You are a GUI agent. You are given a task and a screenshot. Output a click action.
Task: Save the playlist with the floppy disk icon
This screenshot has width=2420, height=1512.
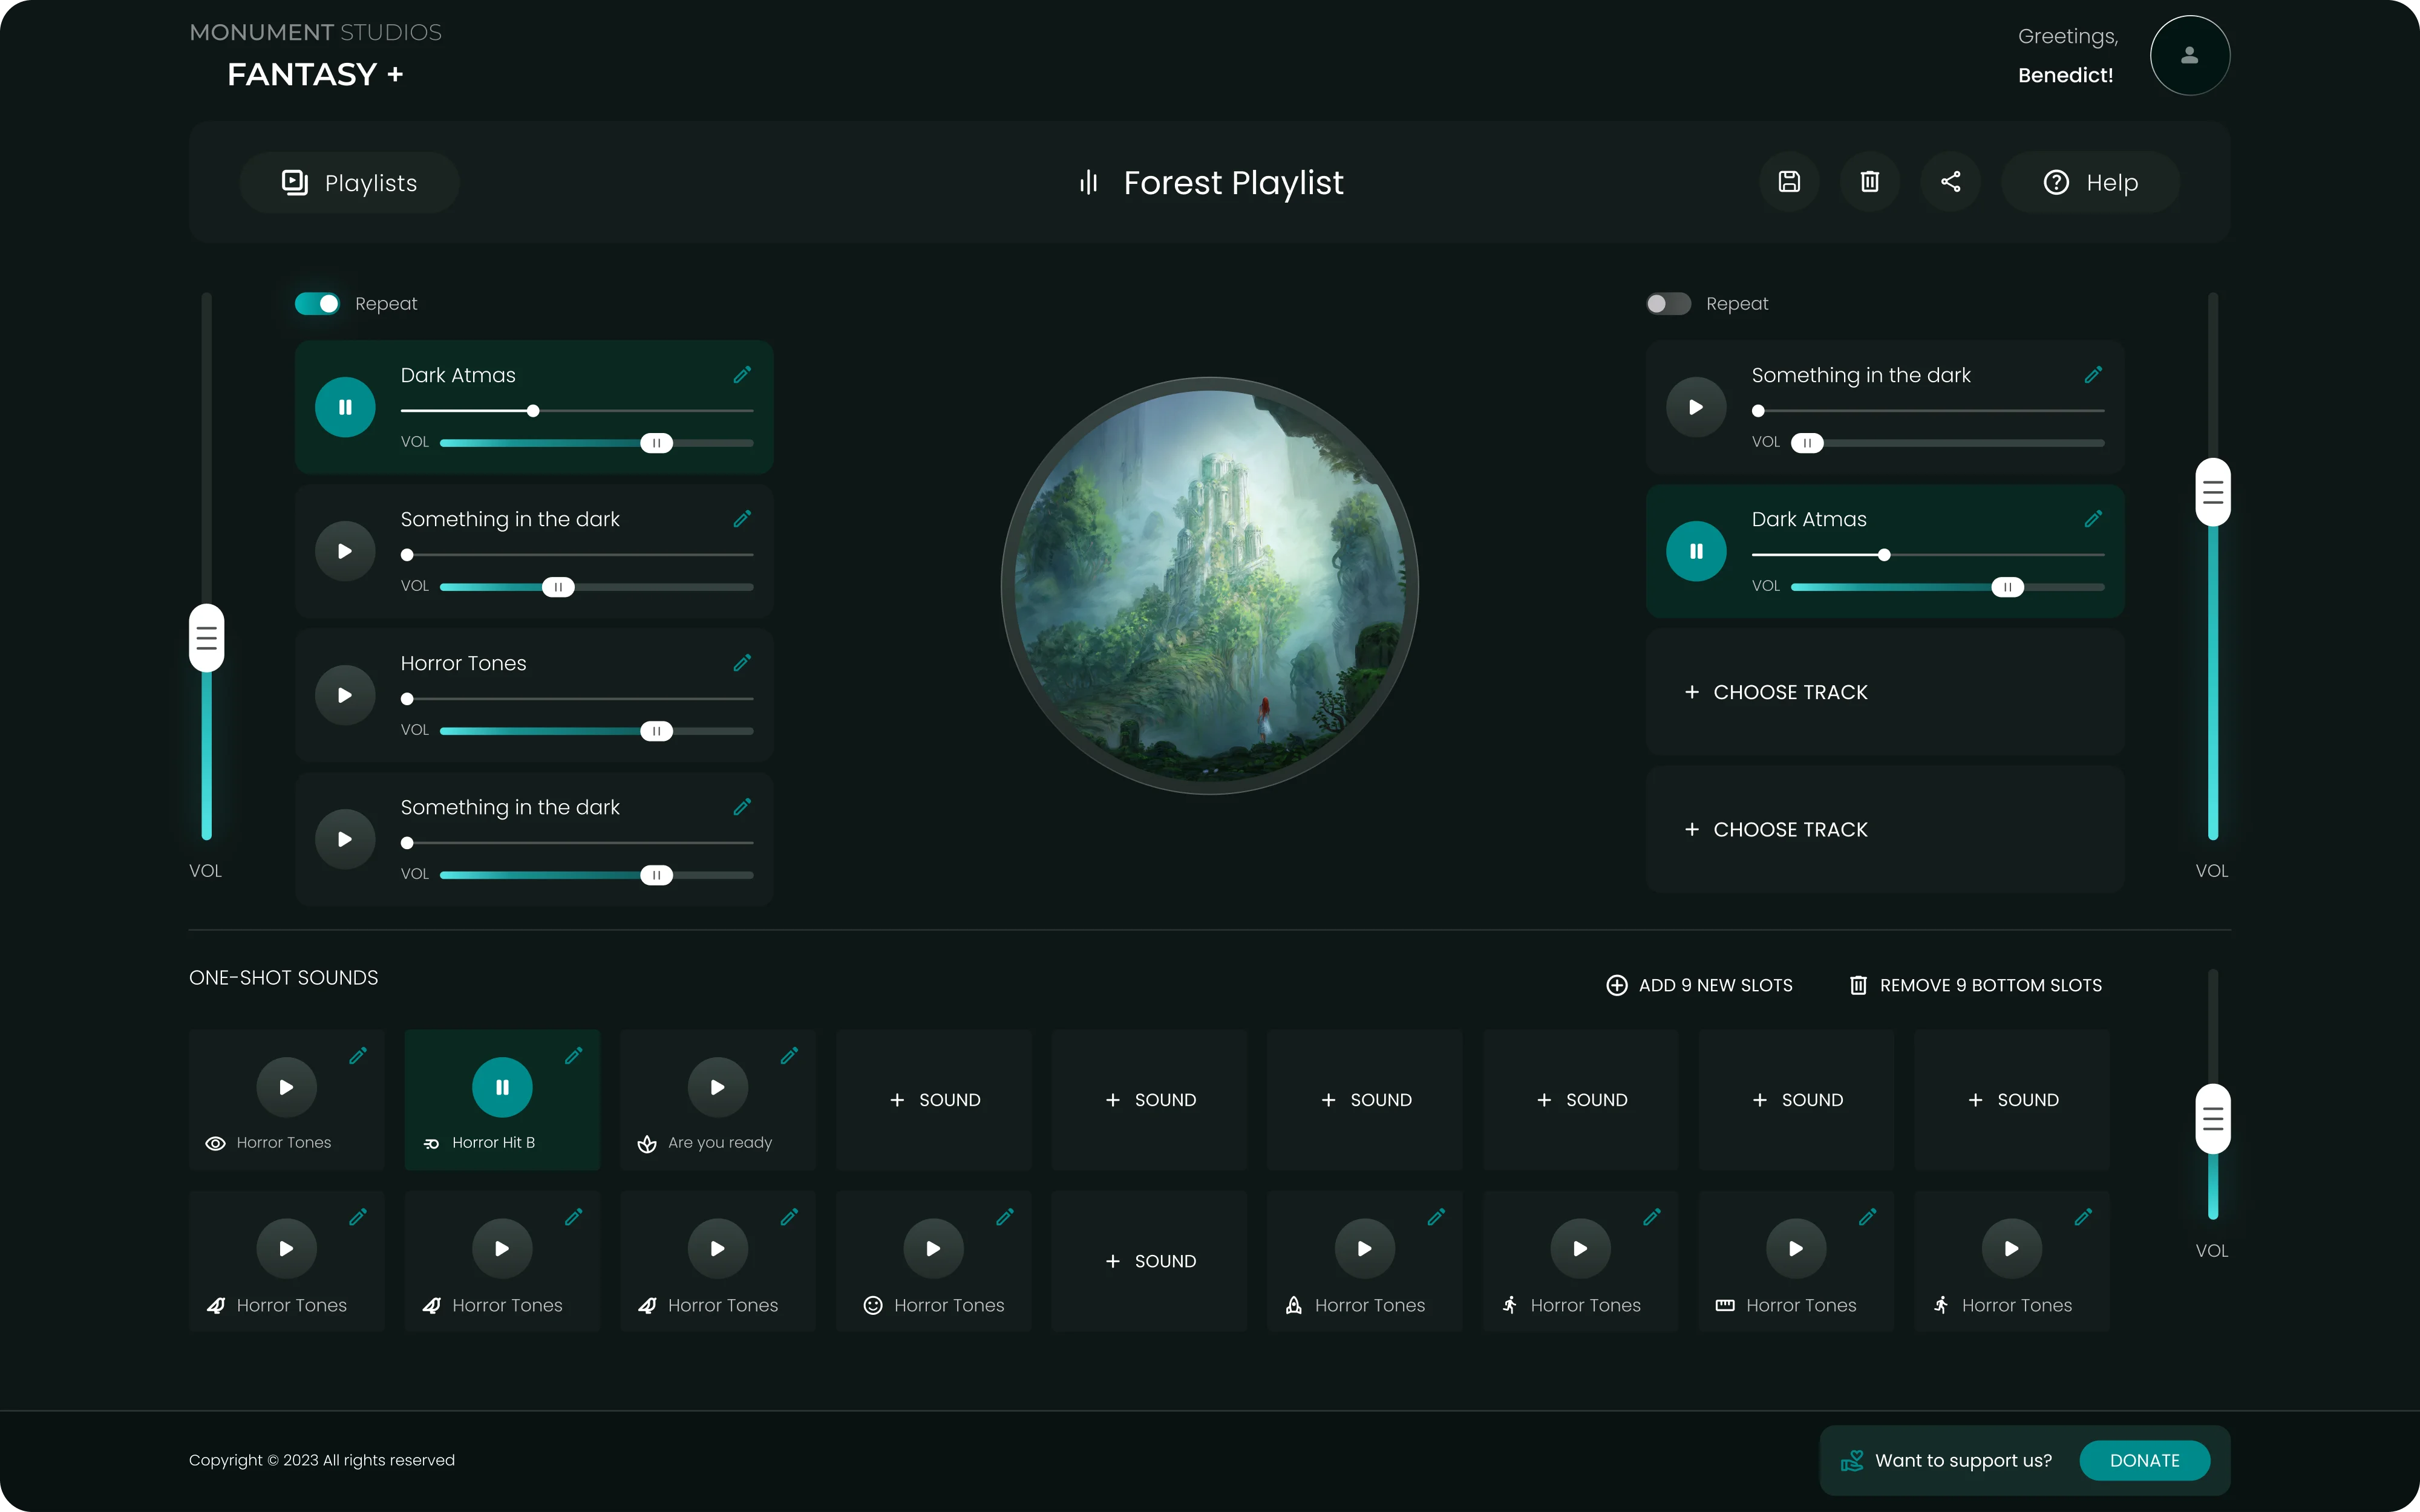pyautogui.click(x=1789, y=182)
